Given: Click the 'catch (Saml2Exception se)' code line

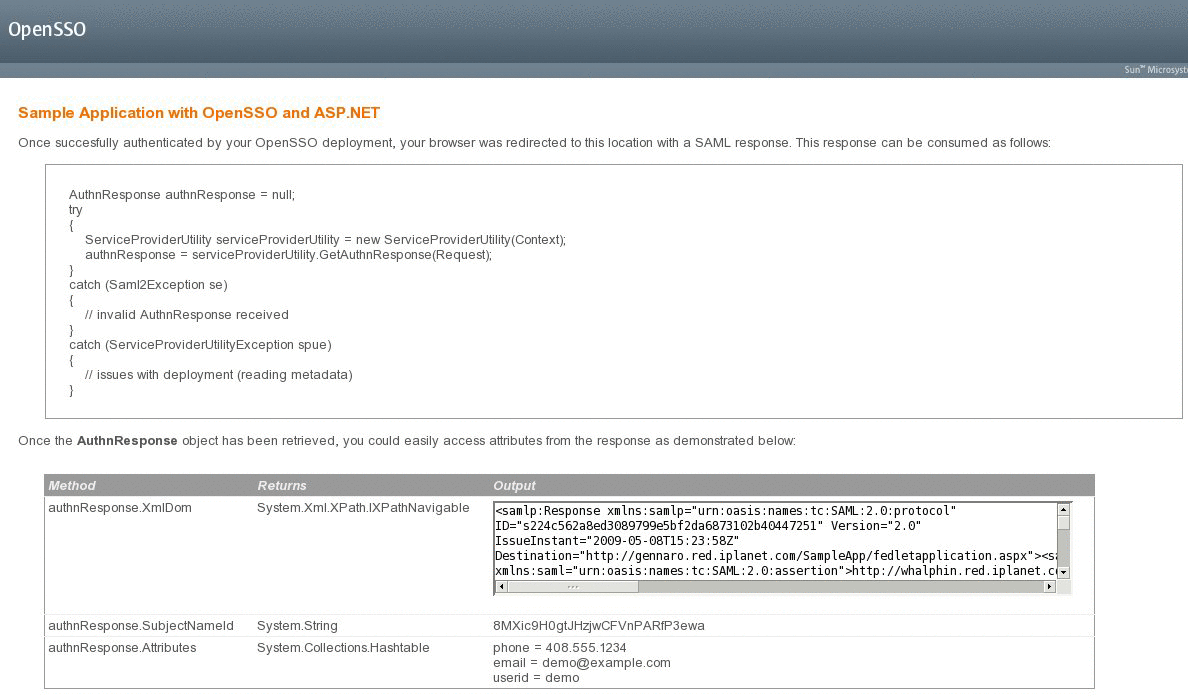Looking at the screenshot, I should [148, 285].
